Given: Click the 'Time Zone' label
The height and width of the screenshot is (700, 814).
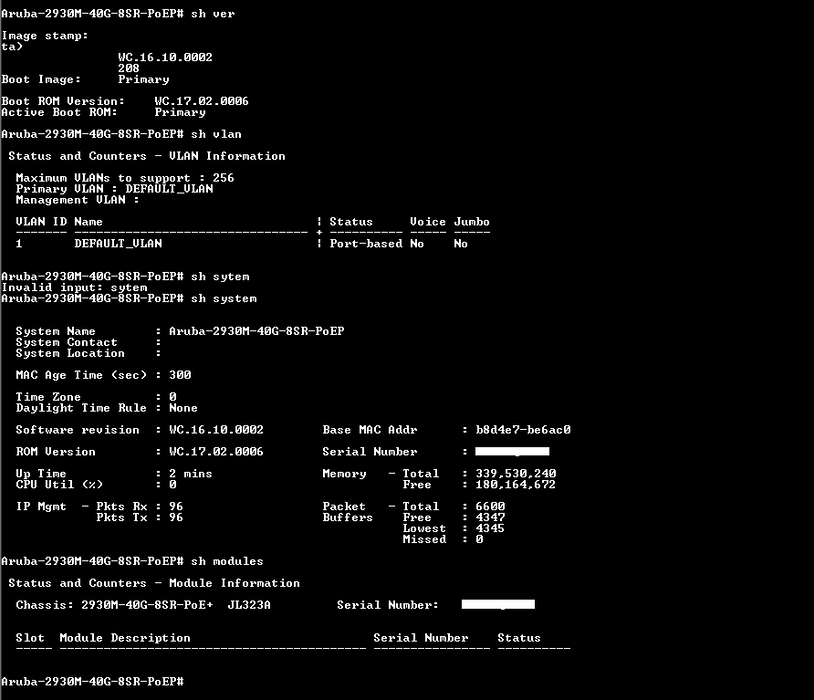Looking at the screenshot, I should tap(48, 397).
